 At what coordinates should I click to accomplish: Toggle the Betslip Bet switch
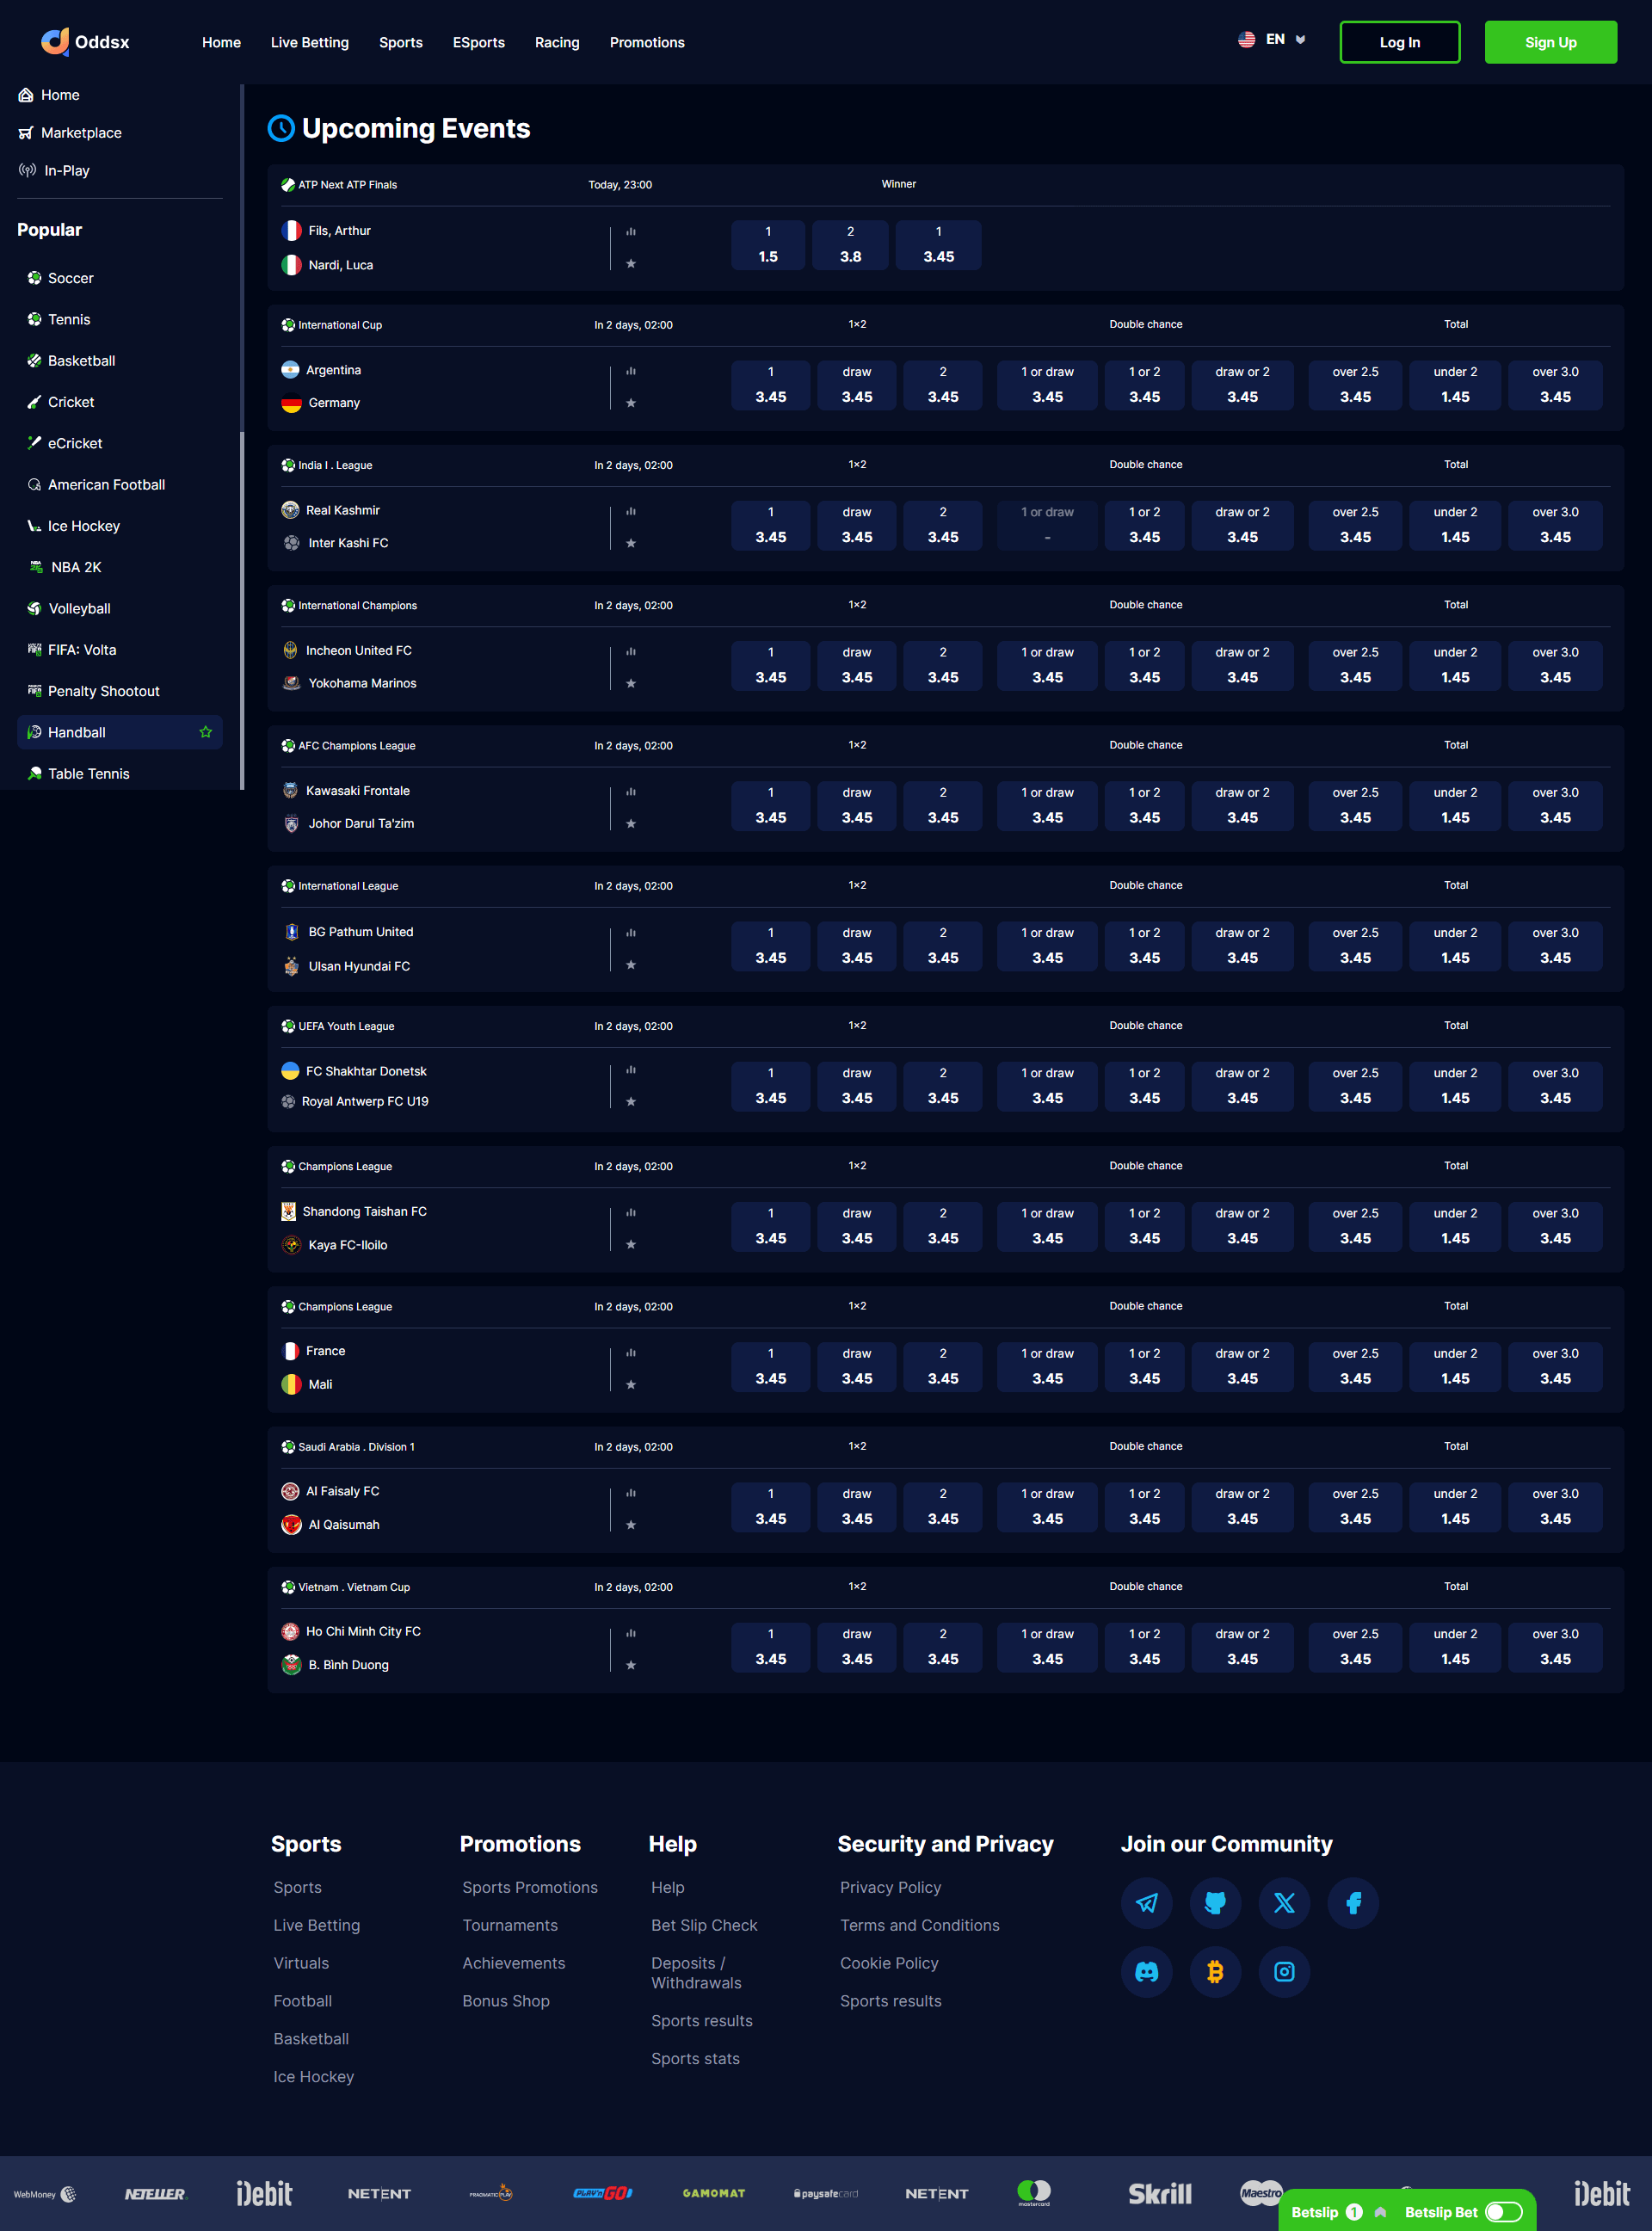(1503, 2212)
